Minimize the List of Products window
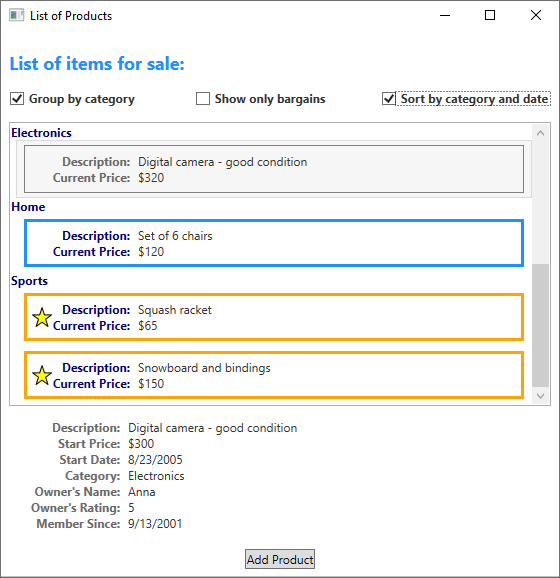 pos(445,15)
